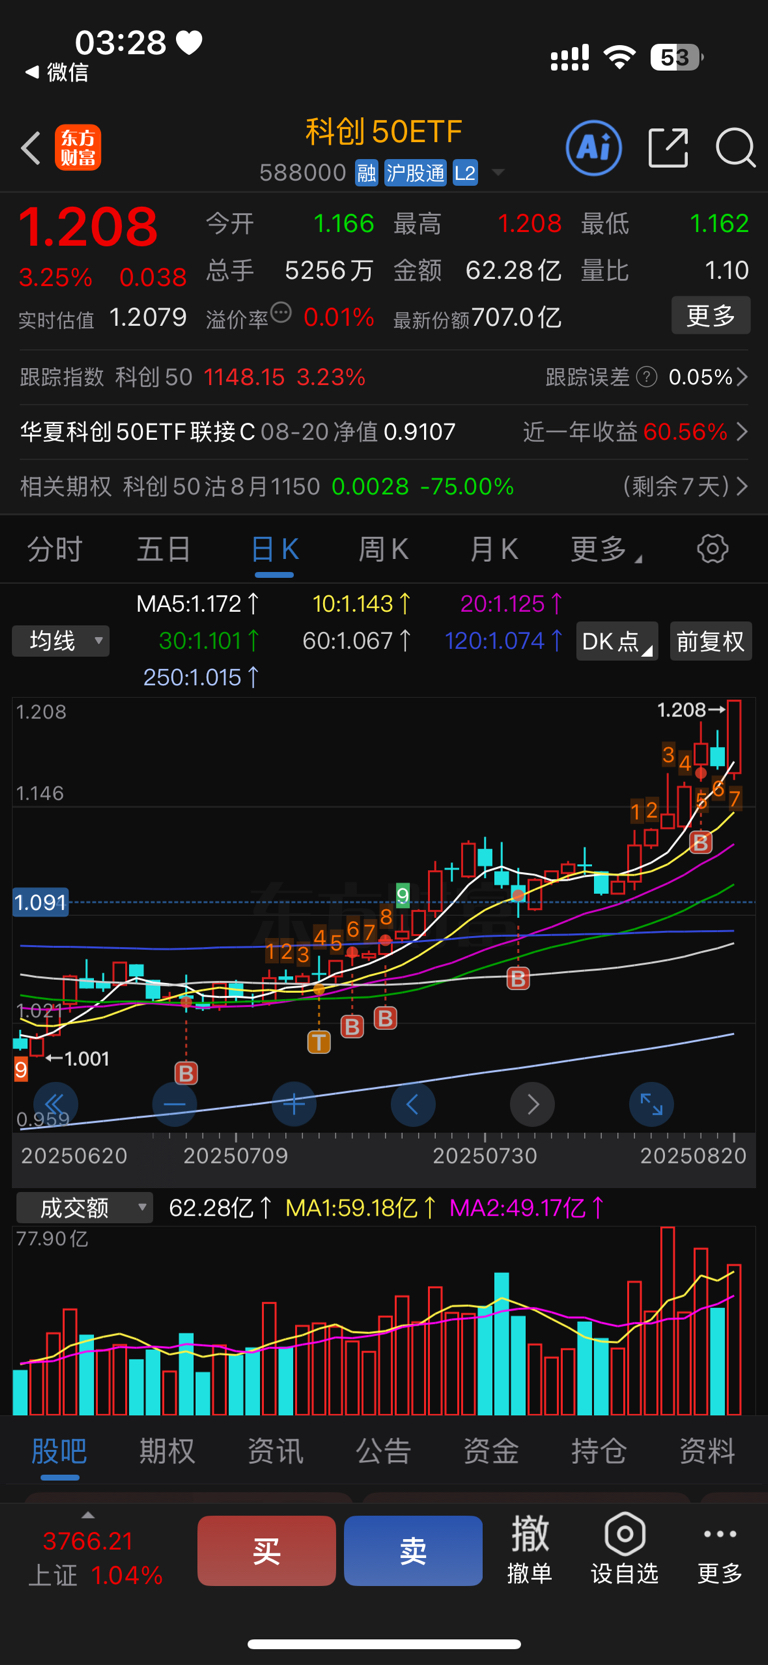The width and height of the screenshot is (769, 1665).
Task: Tap the Wi-Fi status icon
Action: tap(620, 58)
